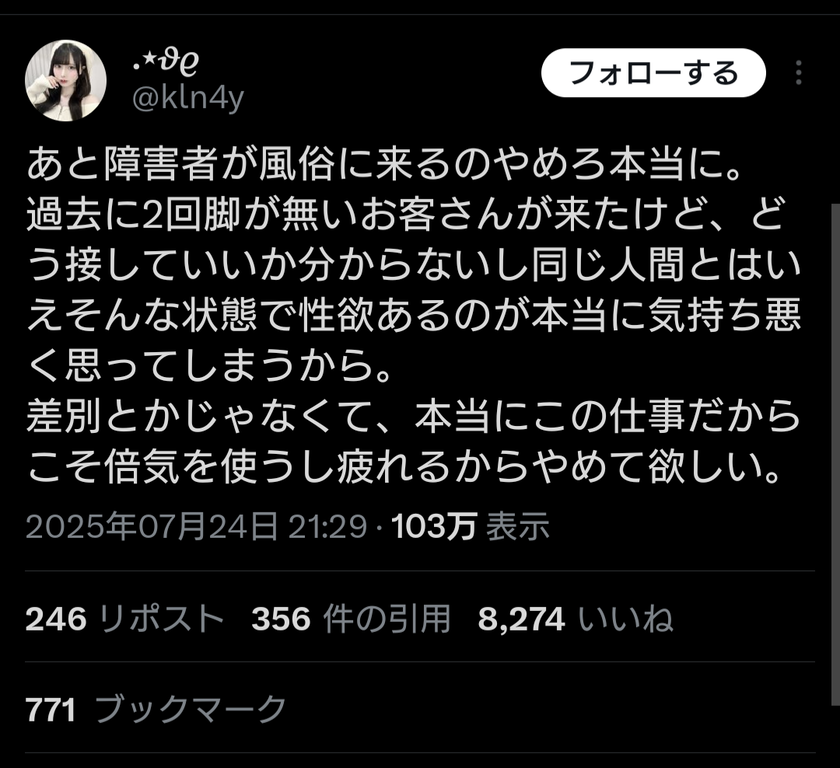Click the フォローする follow button

653,73
